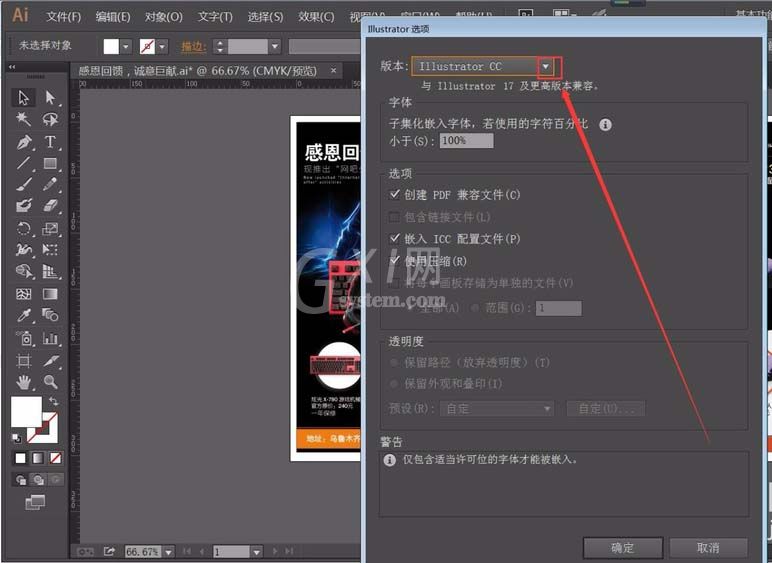This screenshot has width=772, height=563.
Task: Open the 版本 Illustrator CC dropdown
Action: click(x=546, y=66)
